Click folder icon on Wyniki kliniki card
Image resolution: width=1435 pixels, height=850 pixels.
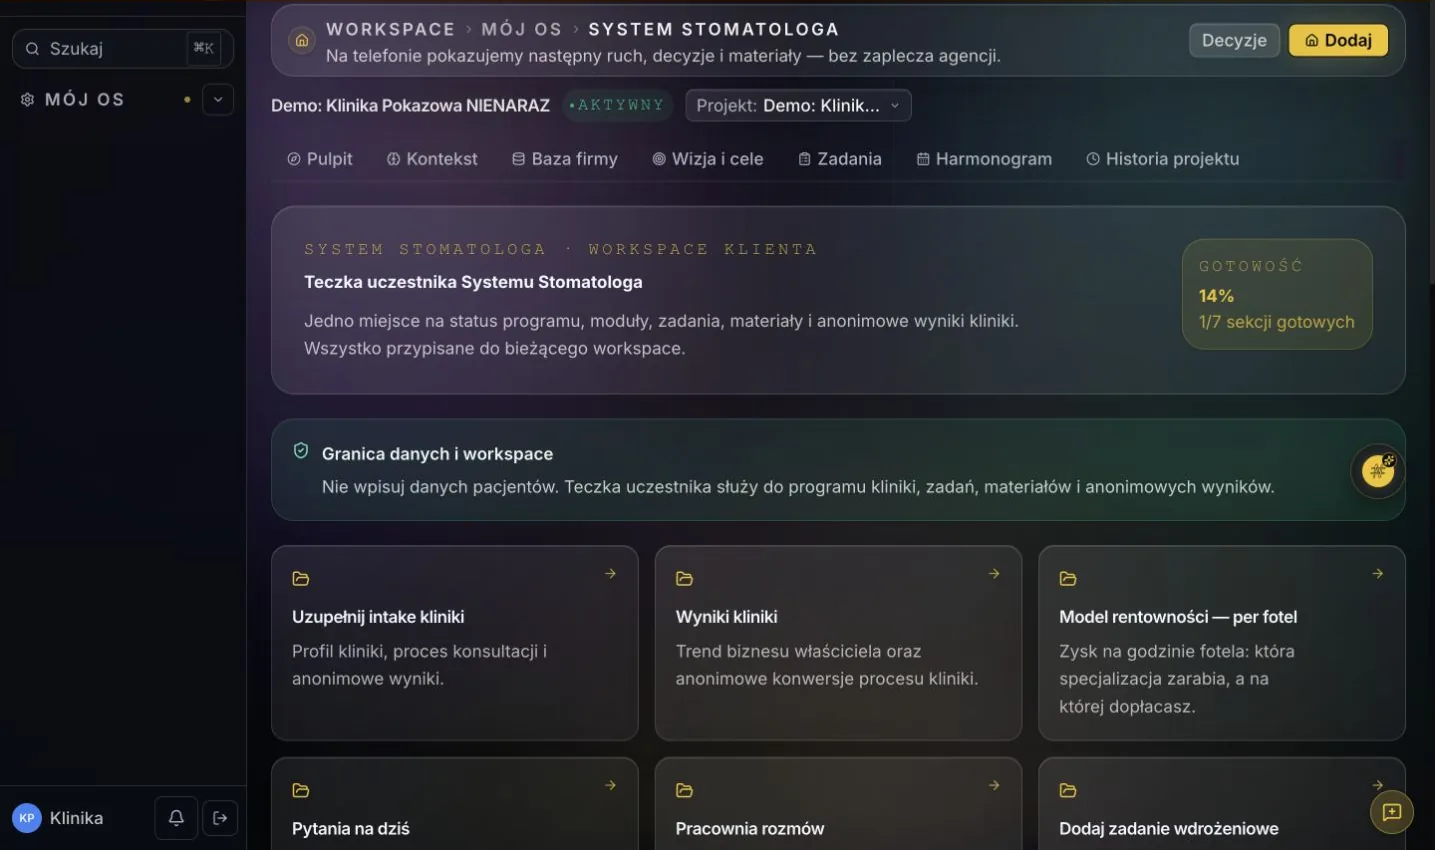(x=684, y=579)
